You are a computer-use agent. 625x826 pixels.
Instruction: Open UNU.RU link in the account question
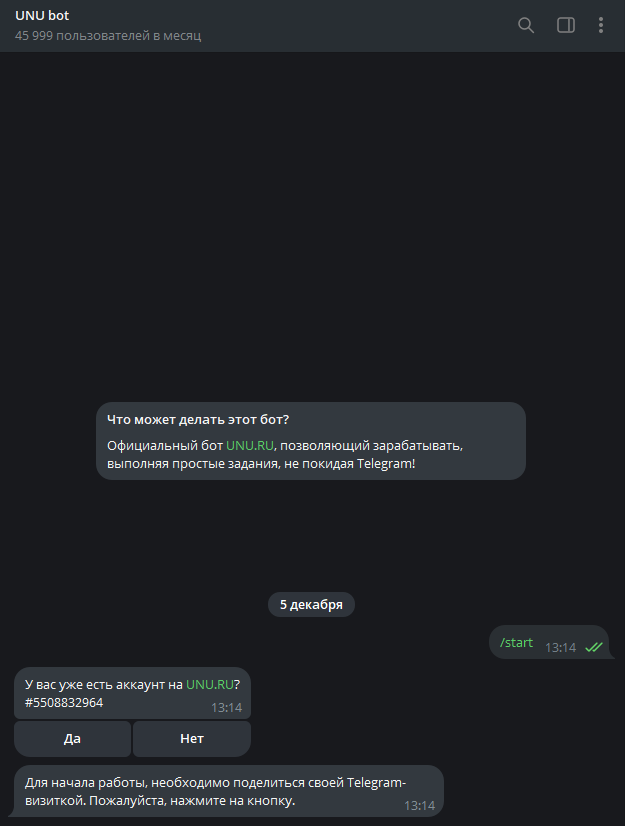tap(209, 685)
